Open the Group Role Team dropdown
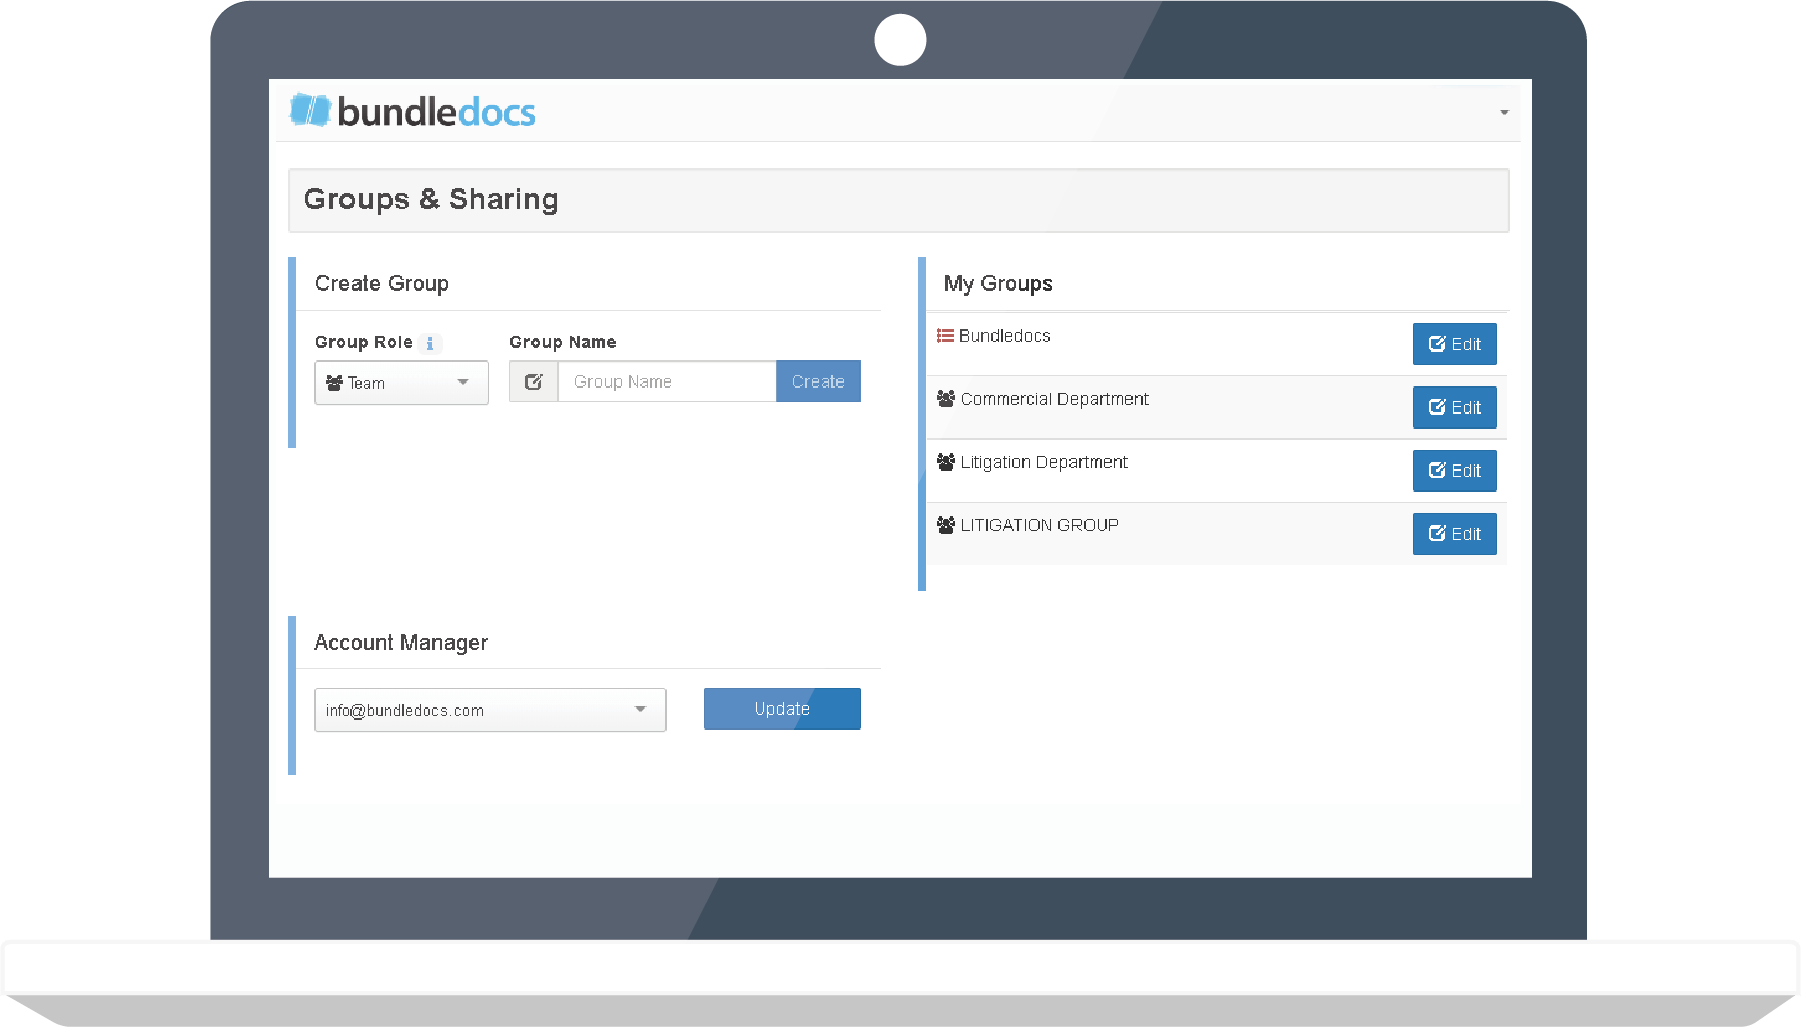This screenshot has width=1801, height=1027. coord(401,383)
